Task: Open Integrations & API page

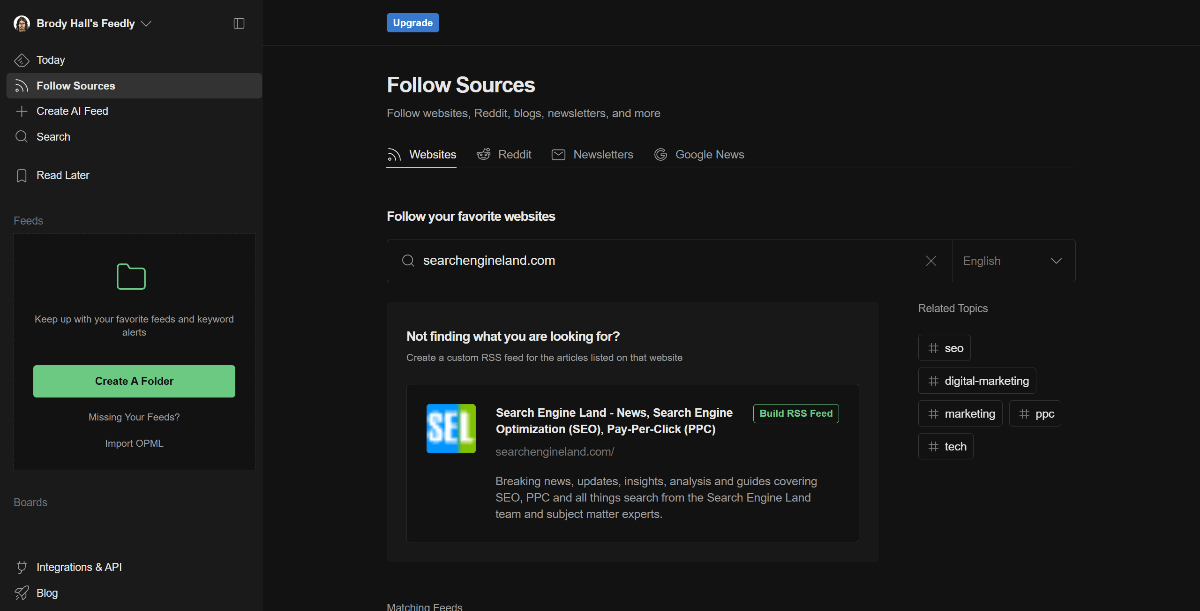Action: [x=134, y=567]
